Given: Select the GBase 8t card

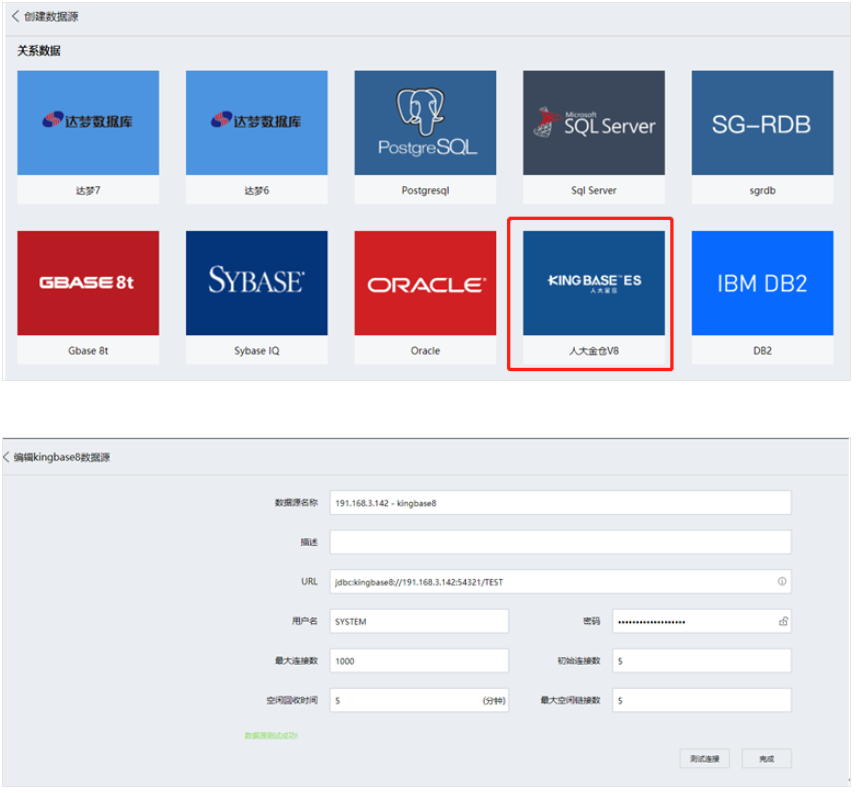Looking at the screenshot, I should coord(88,297).
